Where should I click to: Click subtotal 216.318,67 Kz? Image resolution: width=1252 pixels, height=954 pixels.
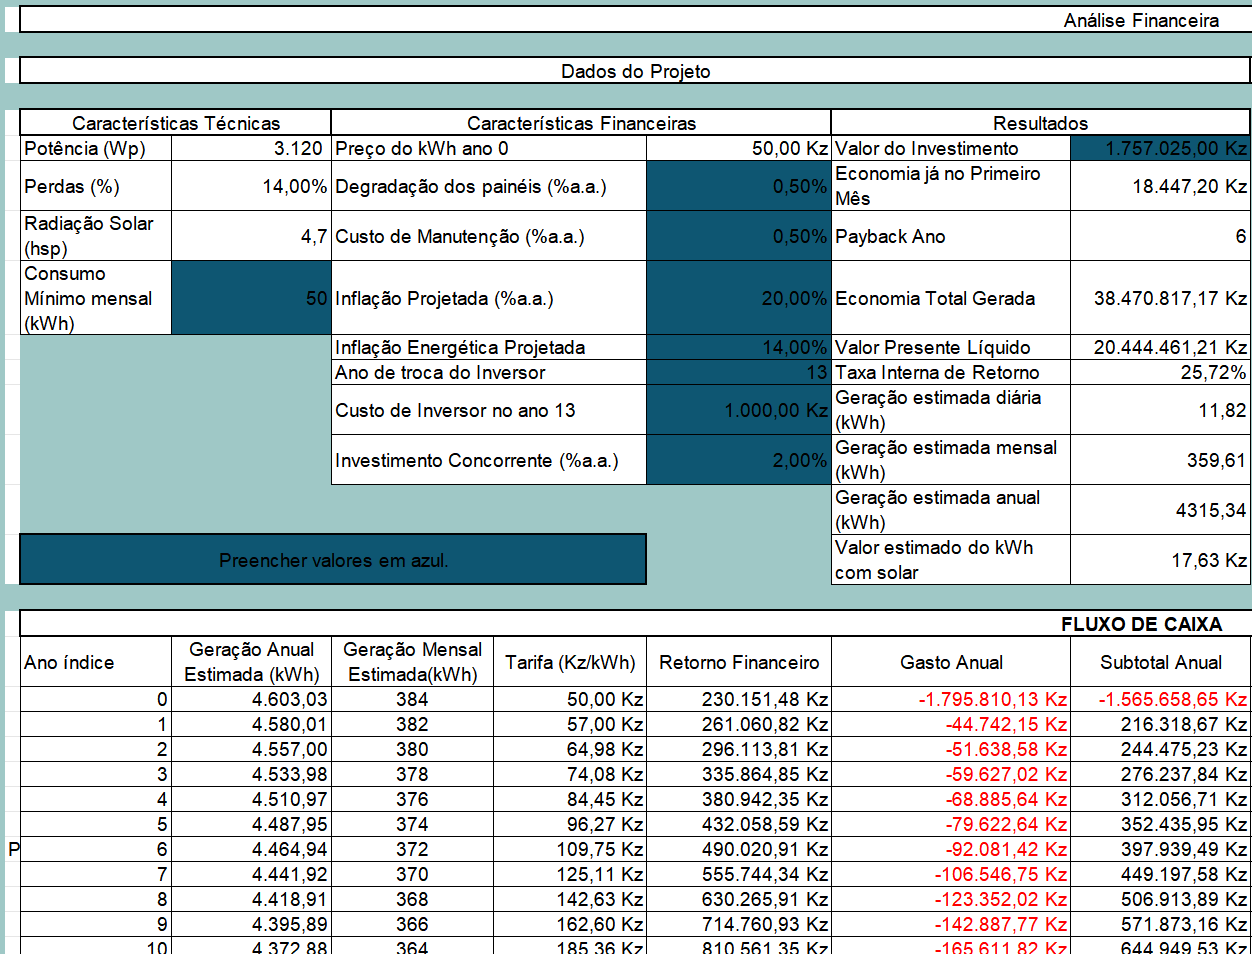tap(1160, 724)
